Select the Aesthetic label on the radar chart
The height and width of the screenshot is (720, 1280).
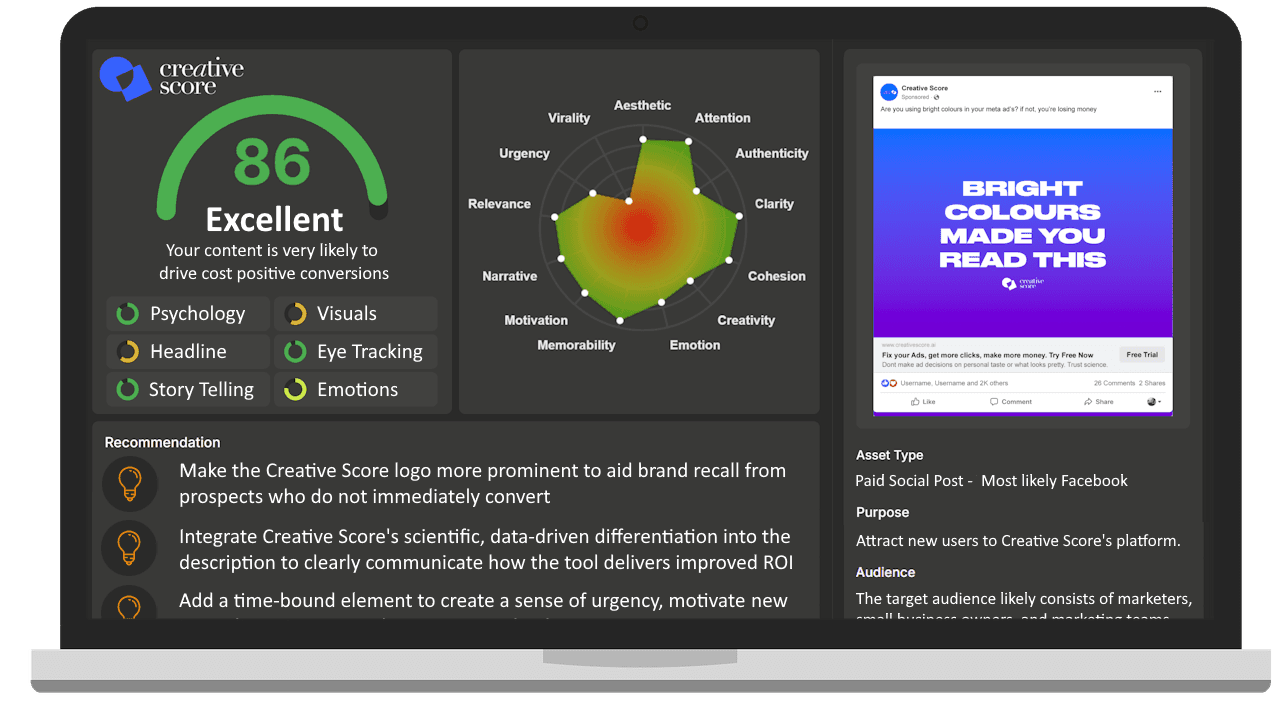(x=642, y=105)
